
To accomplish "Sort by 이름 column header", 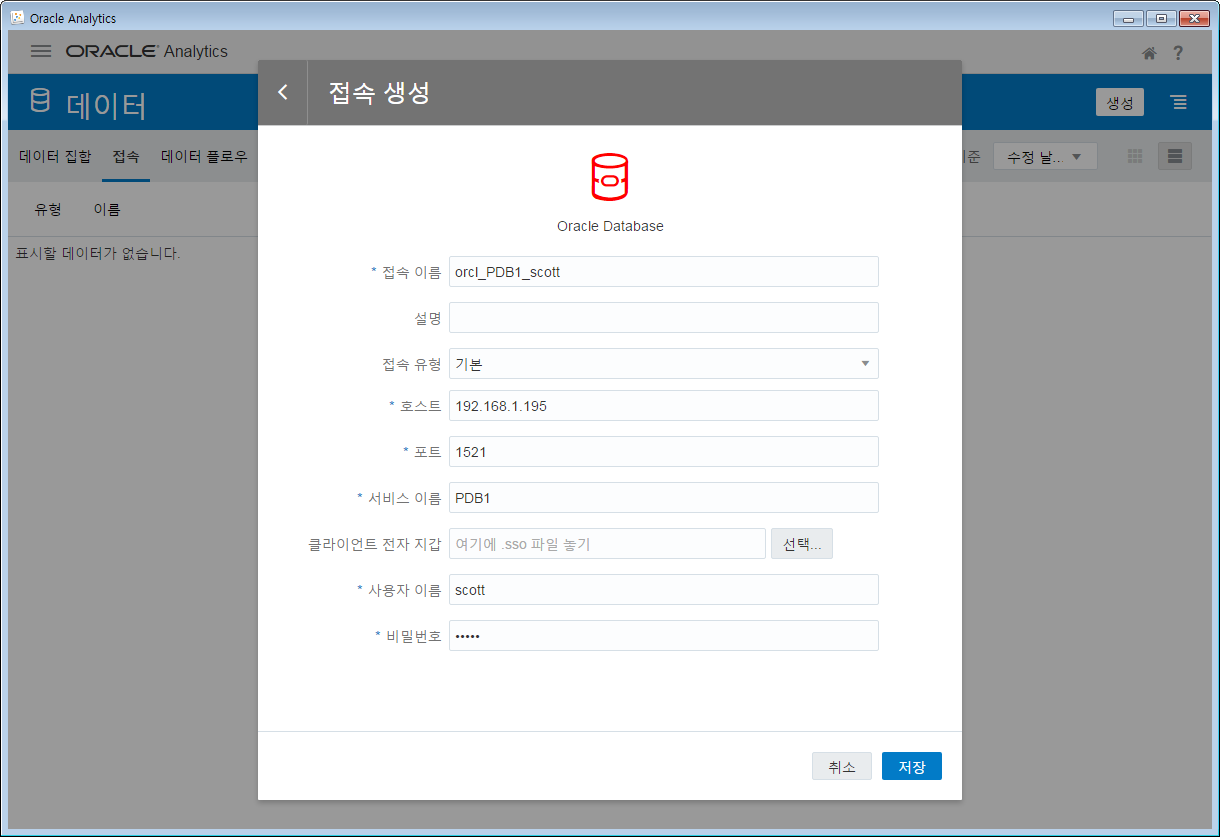I will point(107,209).
